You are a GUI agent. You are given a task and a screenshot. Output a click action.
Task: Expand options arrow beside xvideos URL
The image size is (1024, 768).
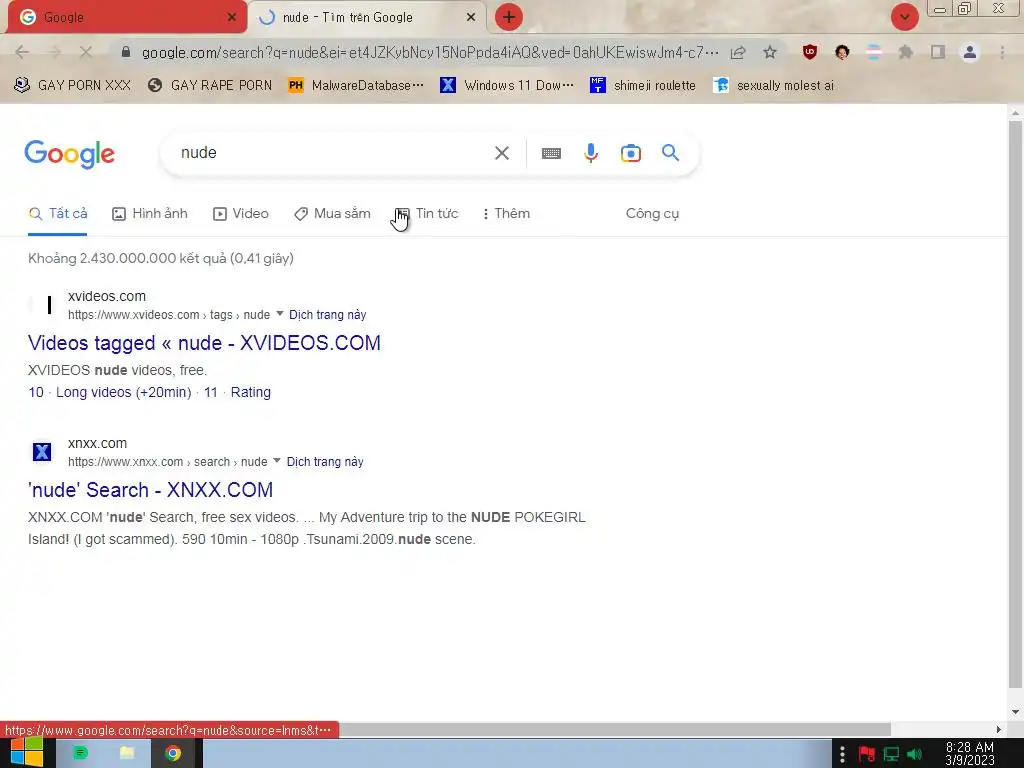click(x=280, y=313)
